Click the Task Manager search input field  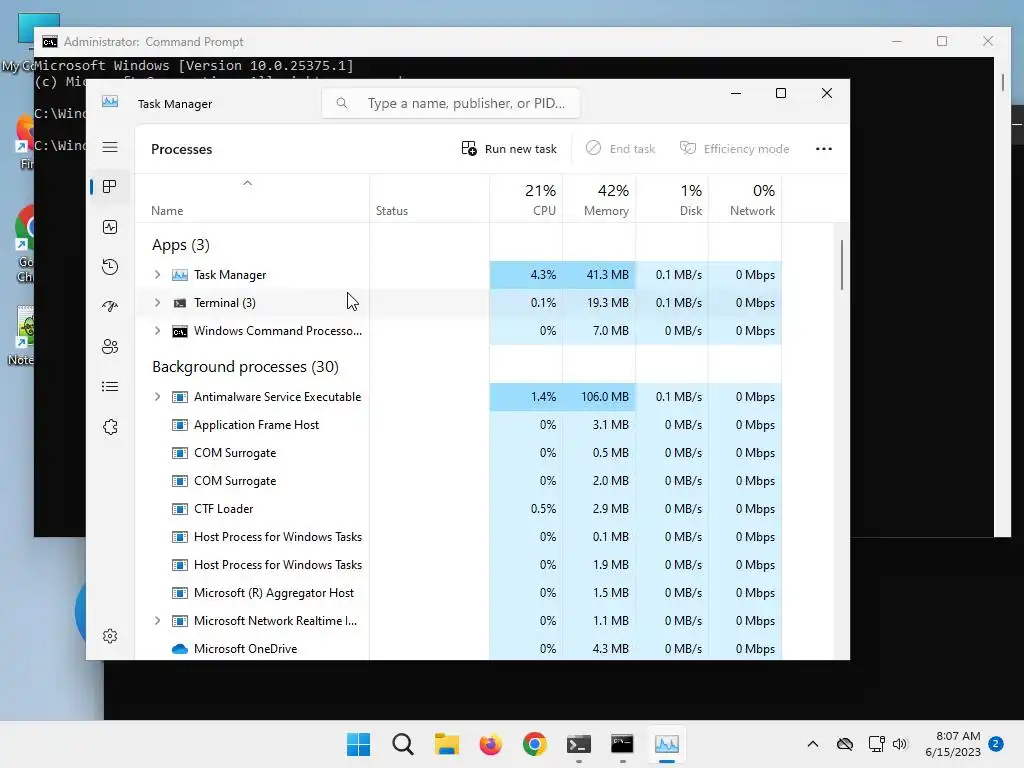pos(451,103)
